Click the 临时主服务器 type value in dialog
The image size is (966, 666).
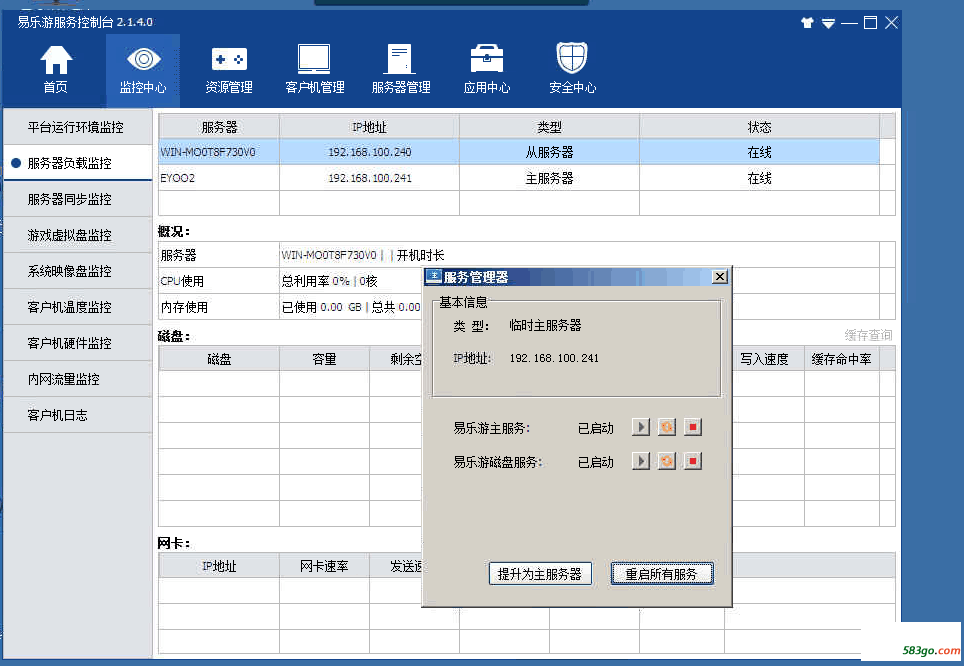545,325
